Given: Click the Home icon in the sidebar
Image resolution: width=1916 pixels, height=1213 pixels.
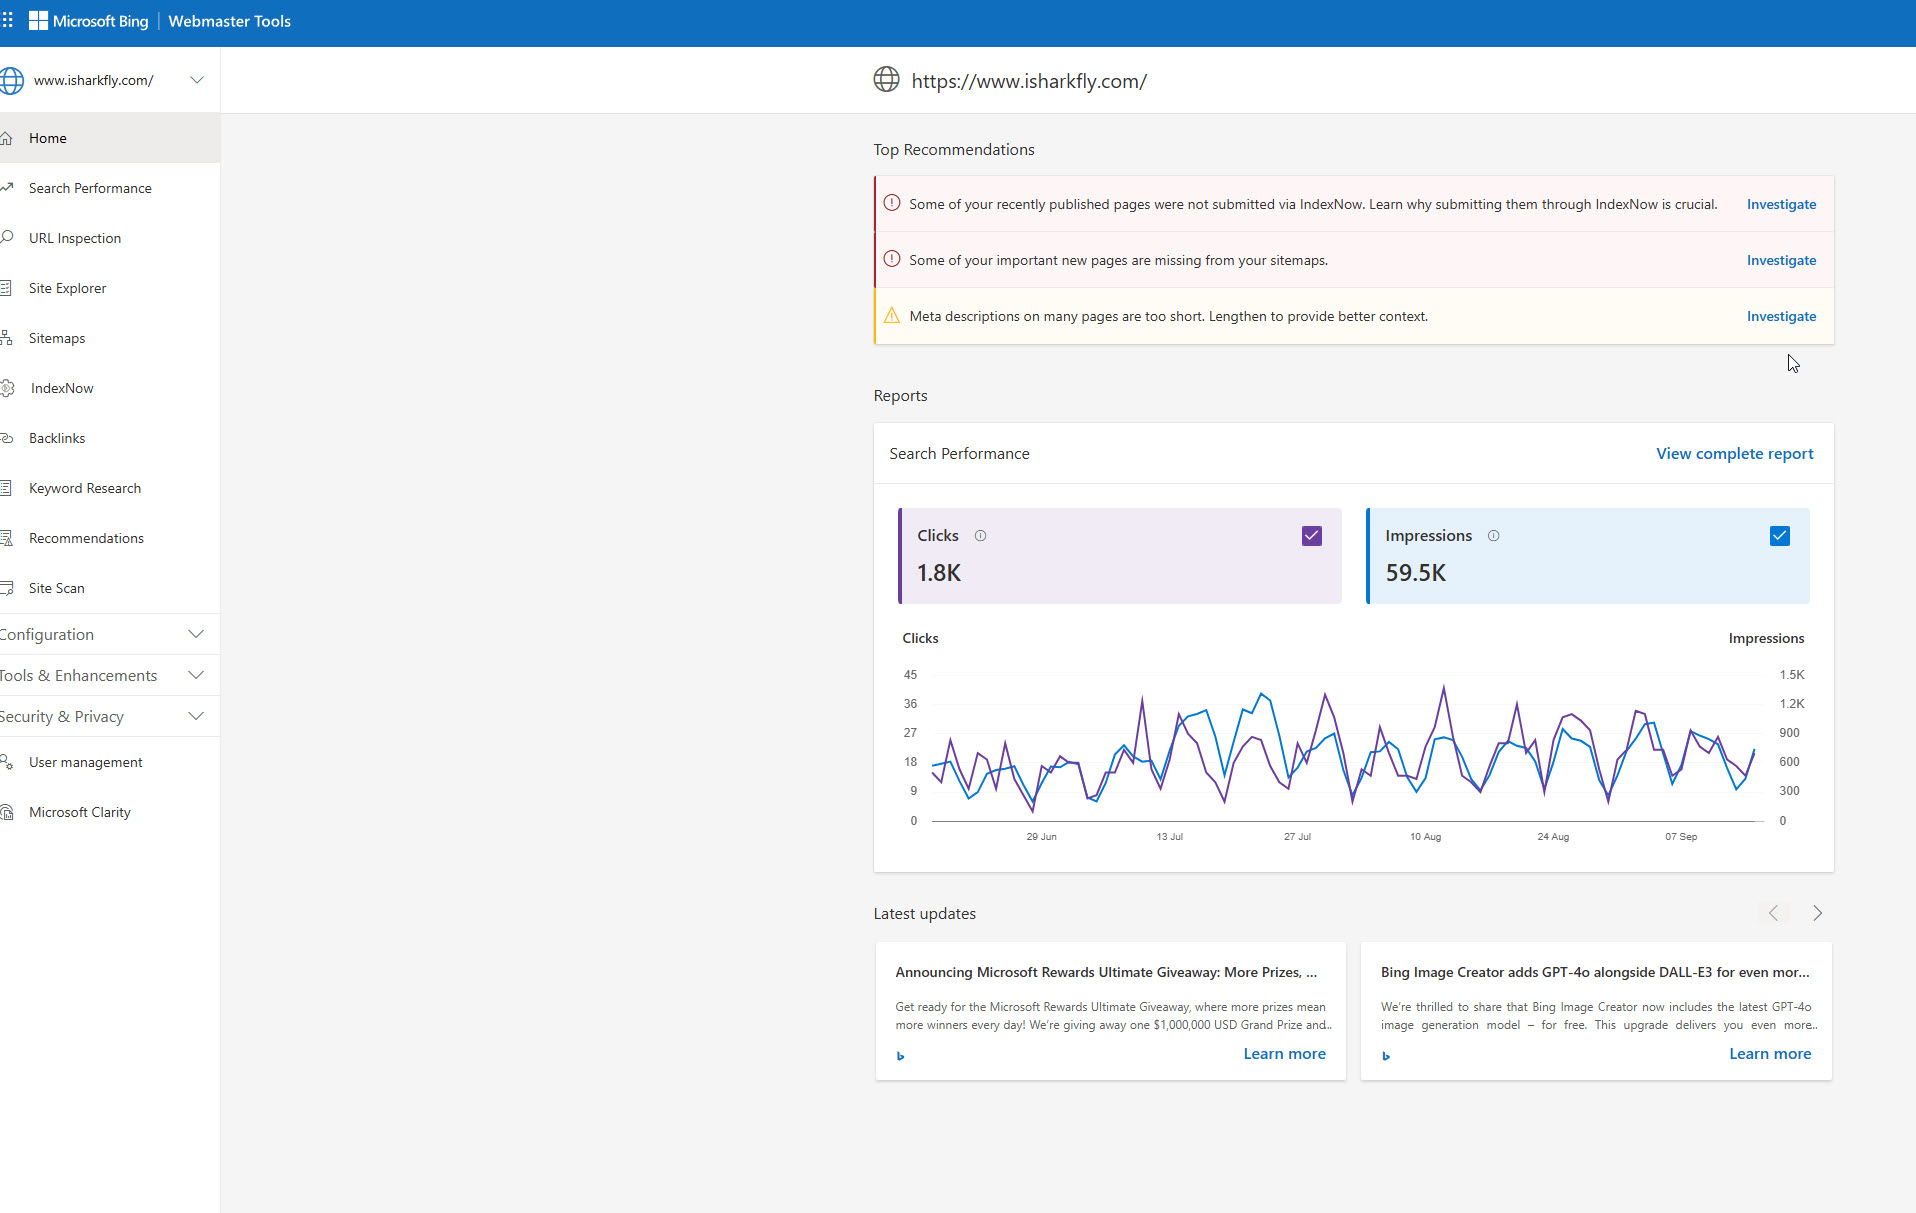Looking at the screenshot, I should [6, 138].
